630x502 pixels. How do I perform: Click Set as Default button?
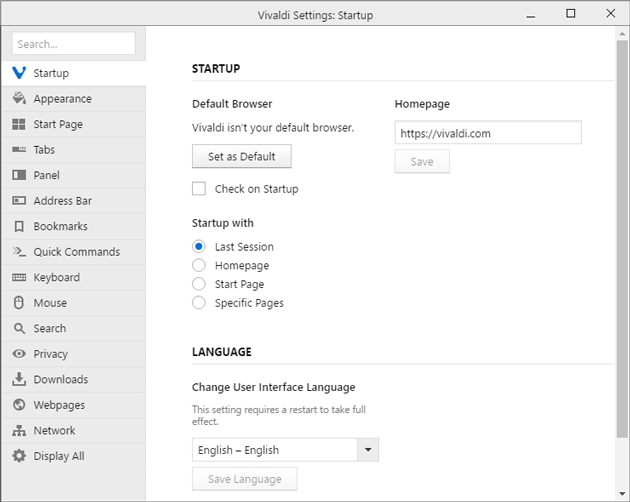click(x=241, y=156)
